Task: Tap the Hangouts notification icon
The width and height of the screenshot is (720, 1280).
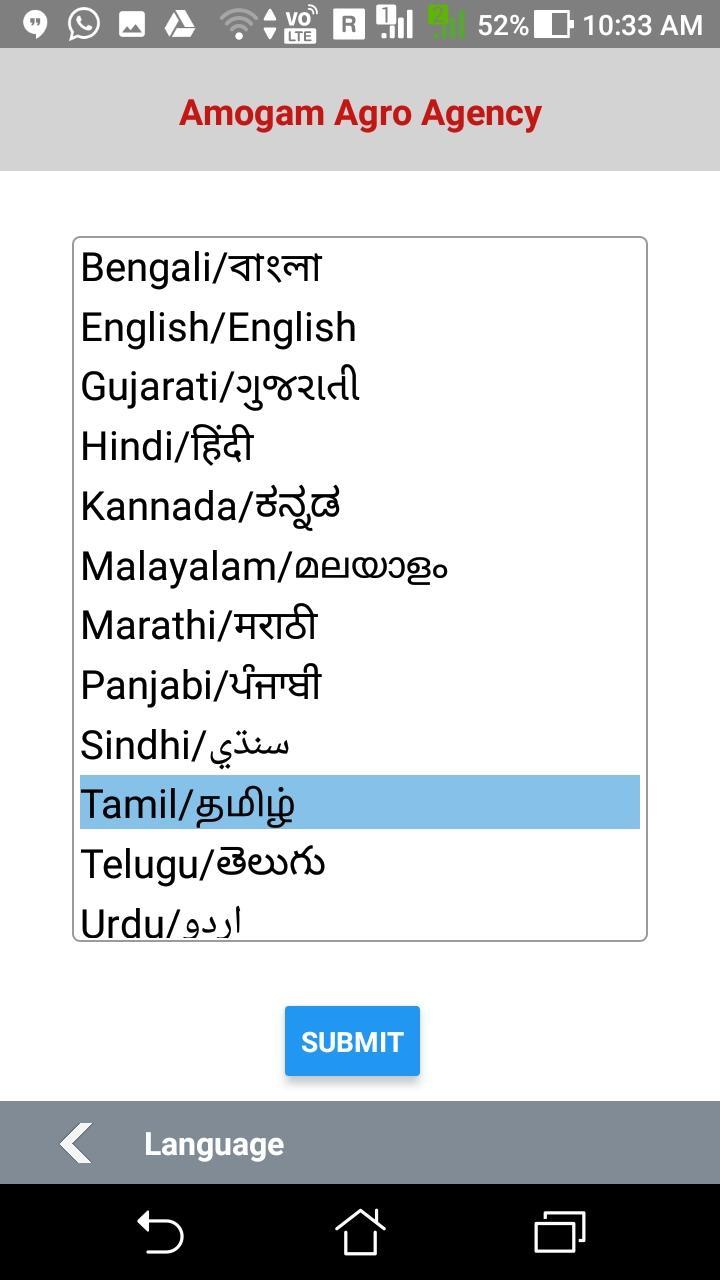Action: (x=36, y=24)
